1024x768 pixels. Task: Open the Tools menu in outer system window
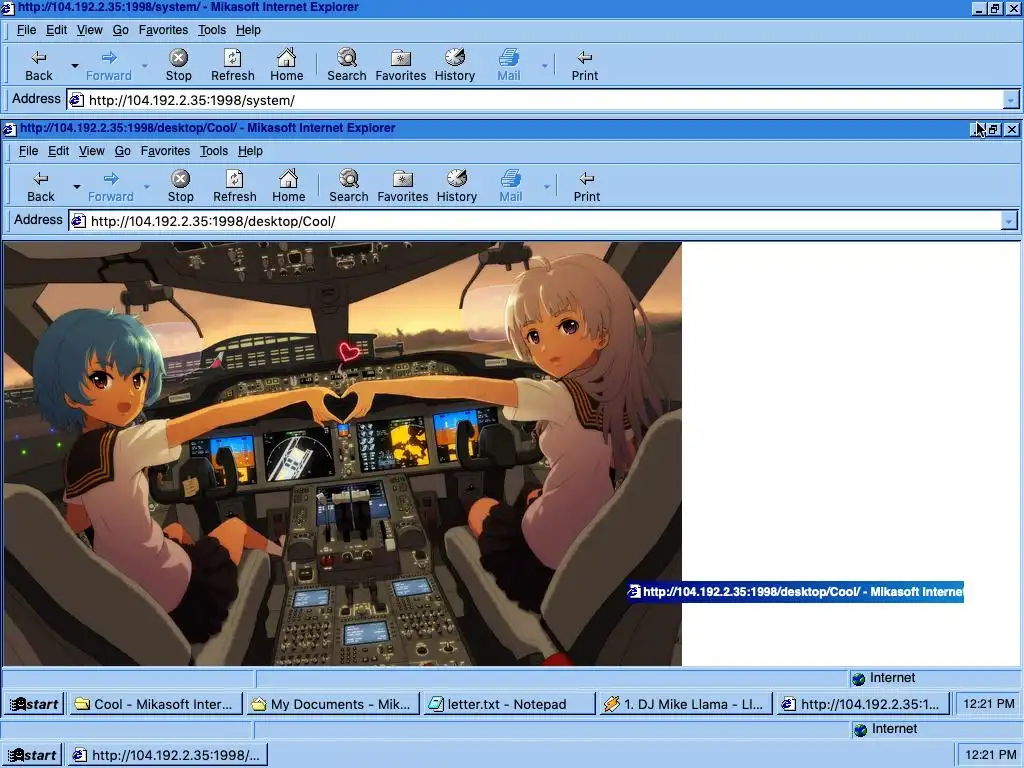point(212,30)
